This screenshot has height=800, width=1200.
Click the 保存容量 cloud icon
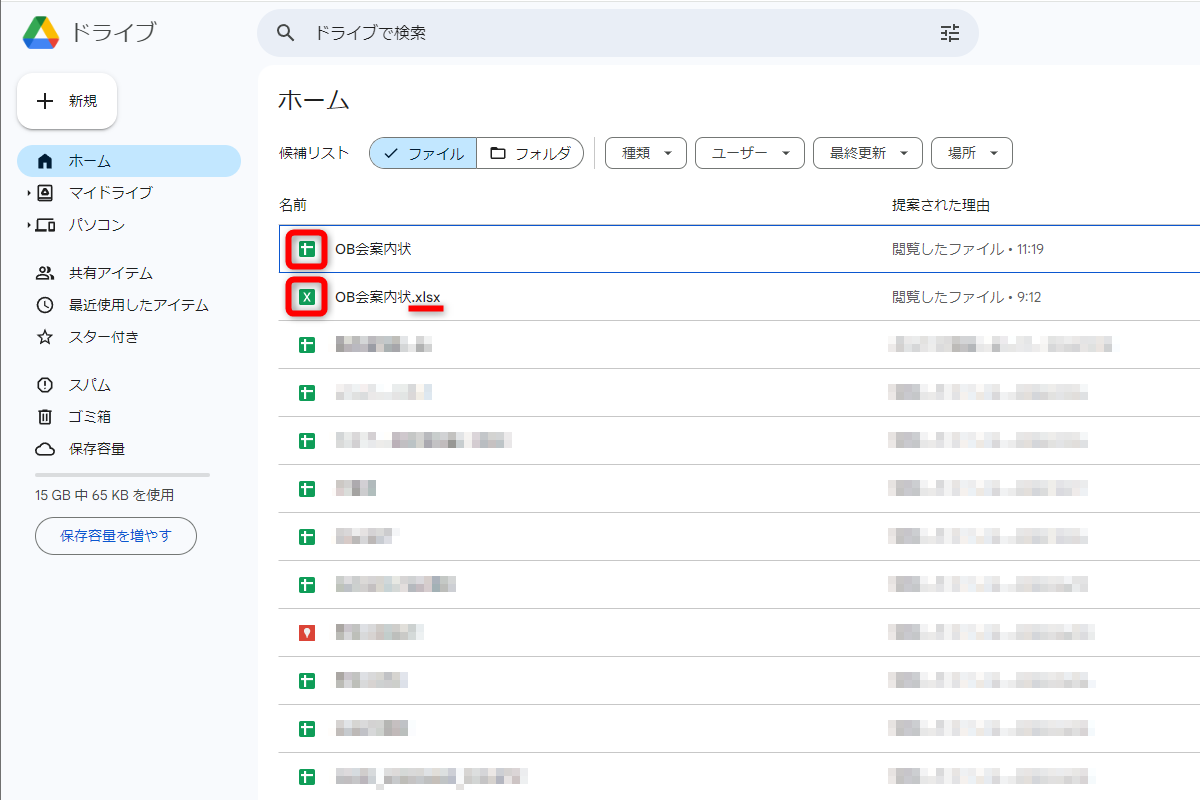pyautogui.click(x=44, y=449)
